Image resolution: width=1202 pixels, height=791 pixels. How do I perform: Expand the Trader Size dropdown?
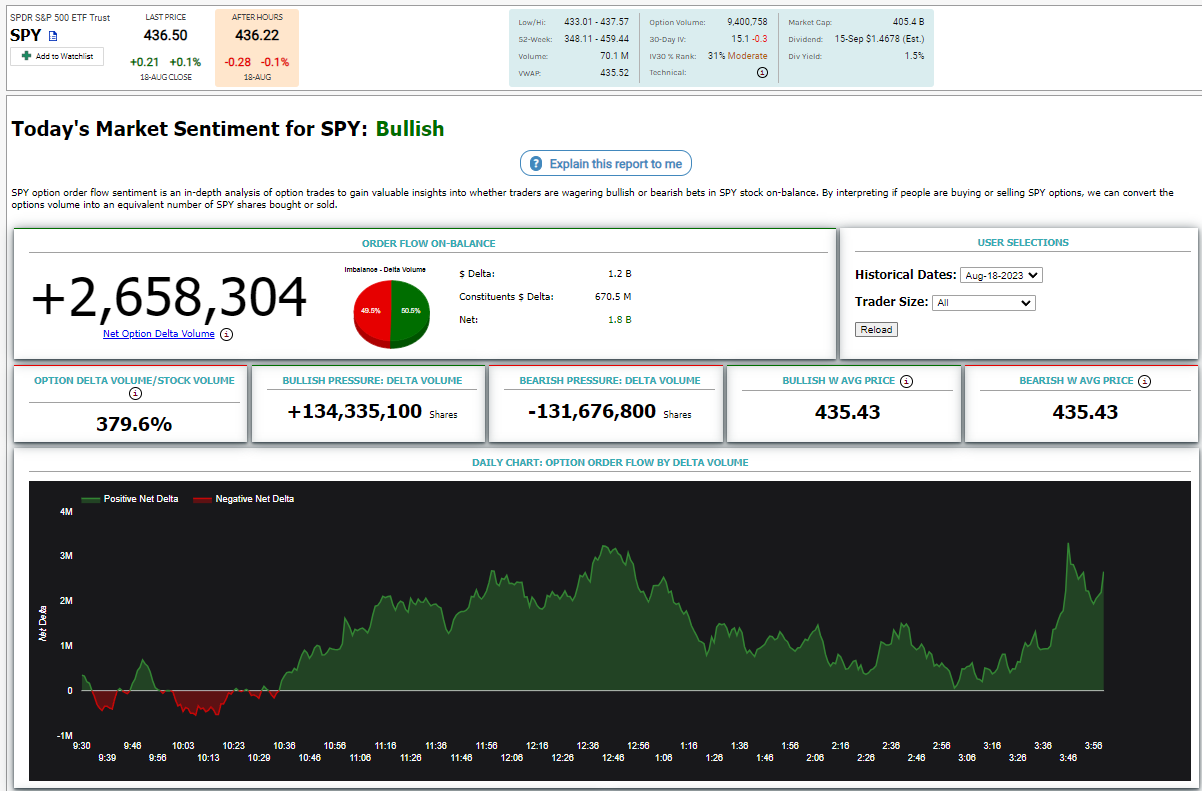[983, 302]
